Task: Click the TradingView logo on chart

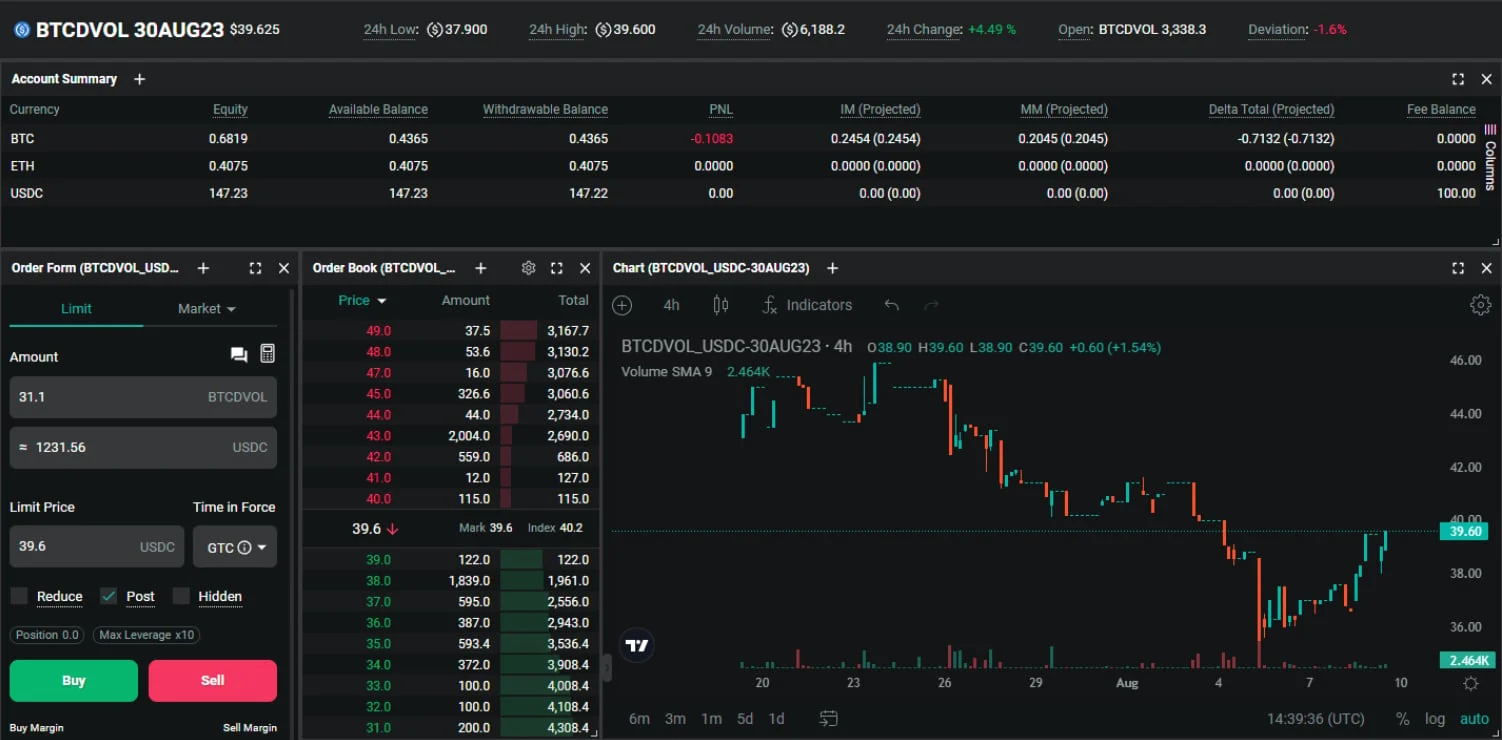Action: (x=637, y=646)
